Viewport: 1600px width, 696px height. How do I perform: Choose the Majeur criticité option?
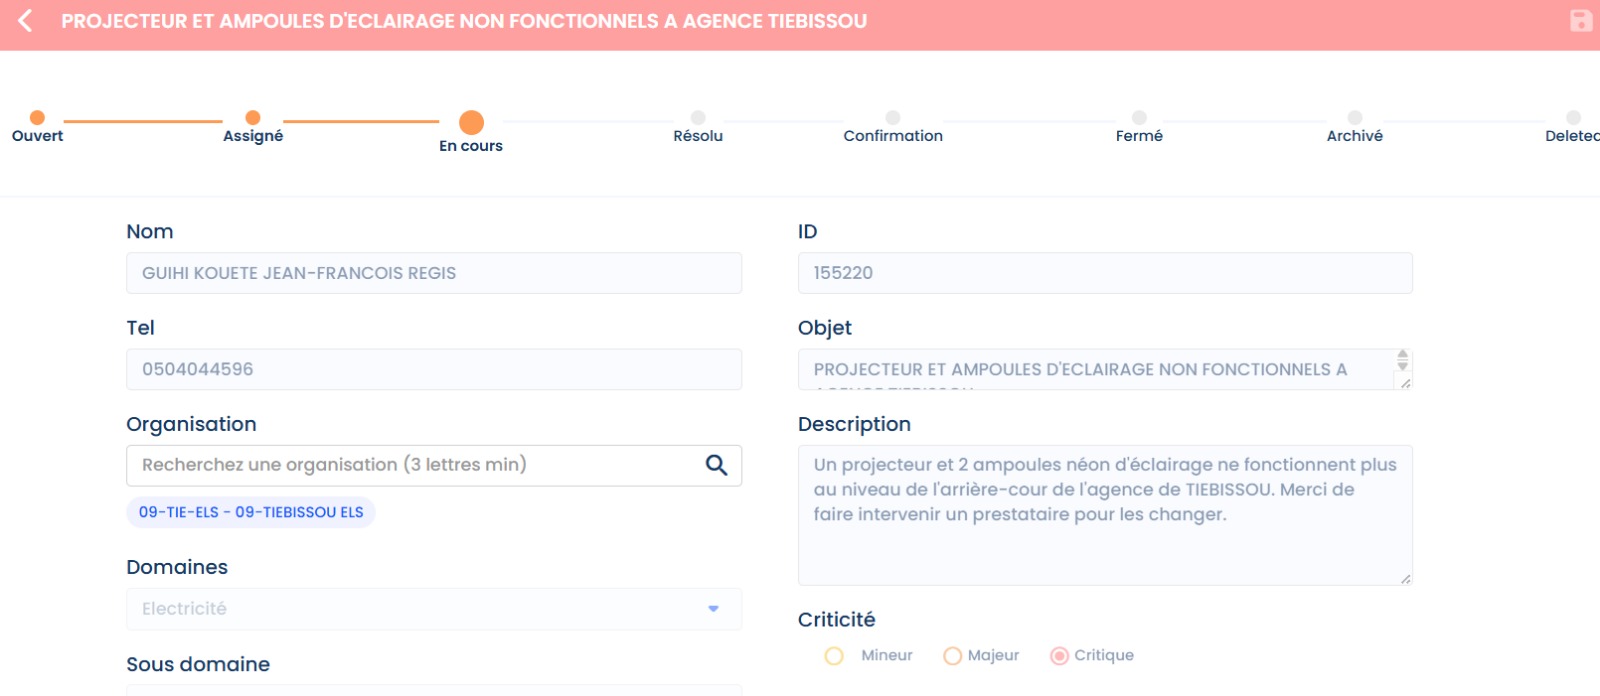(952, 656)
